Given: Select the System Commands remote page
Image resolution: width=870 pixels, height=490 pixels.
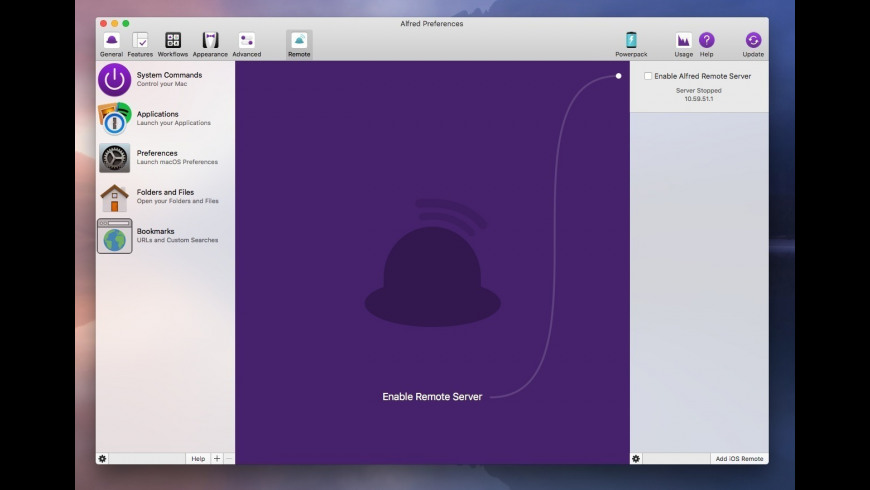Looking at the screenshot, I should [165, 79].
